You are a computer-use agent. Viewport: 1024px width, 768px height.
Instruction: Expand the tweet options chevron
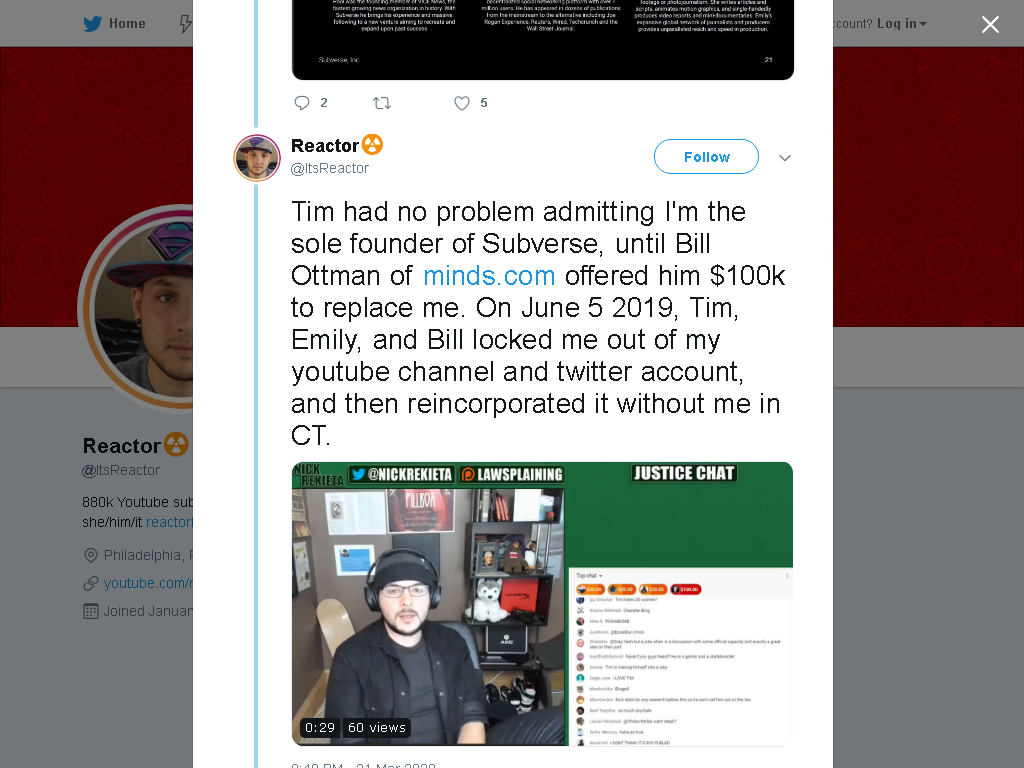[785, 157]
